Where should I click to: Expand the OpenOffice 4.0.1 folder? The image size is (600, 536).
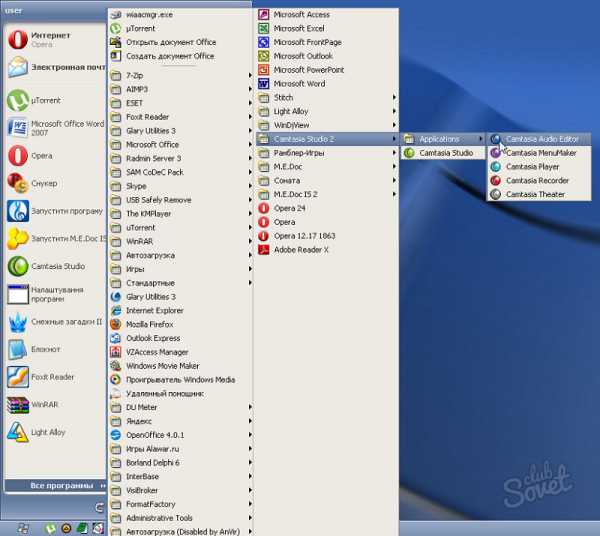180,435
